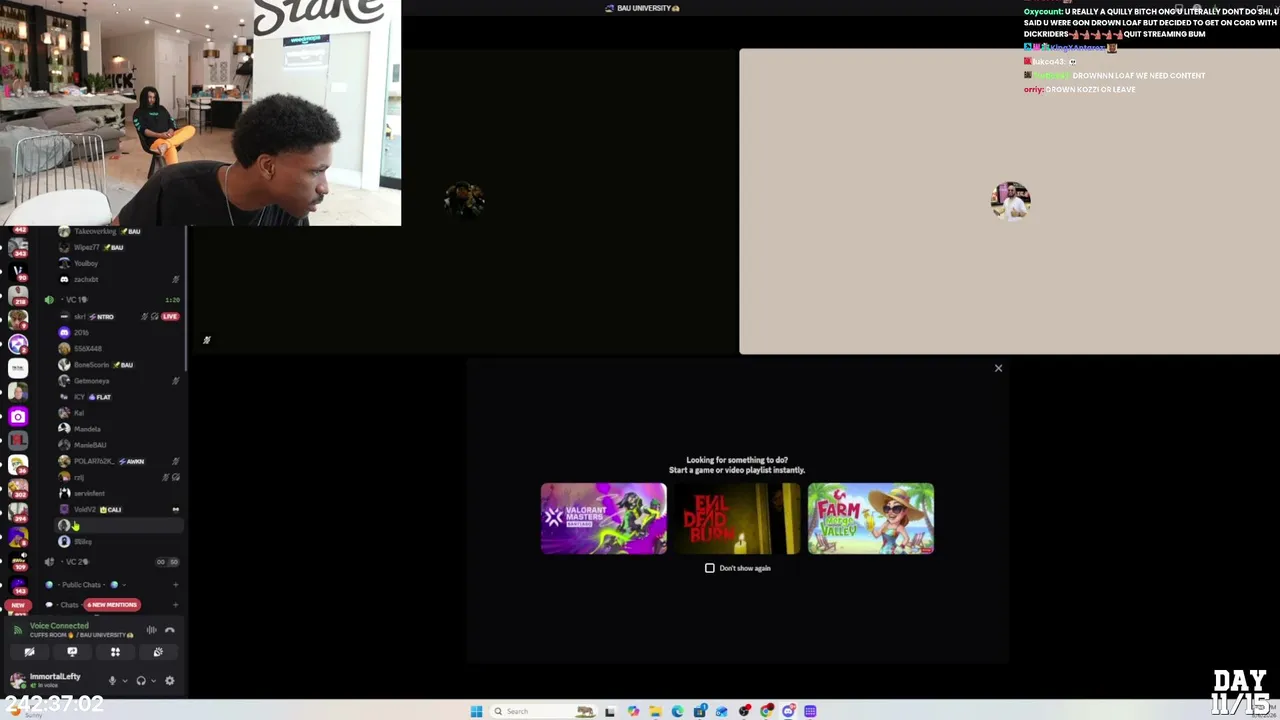
Task: Add a channel to Chats category
Action: (175, 605)
